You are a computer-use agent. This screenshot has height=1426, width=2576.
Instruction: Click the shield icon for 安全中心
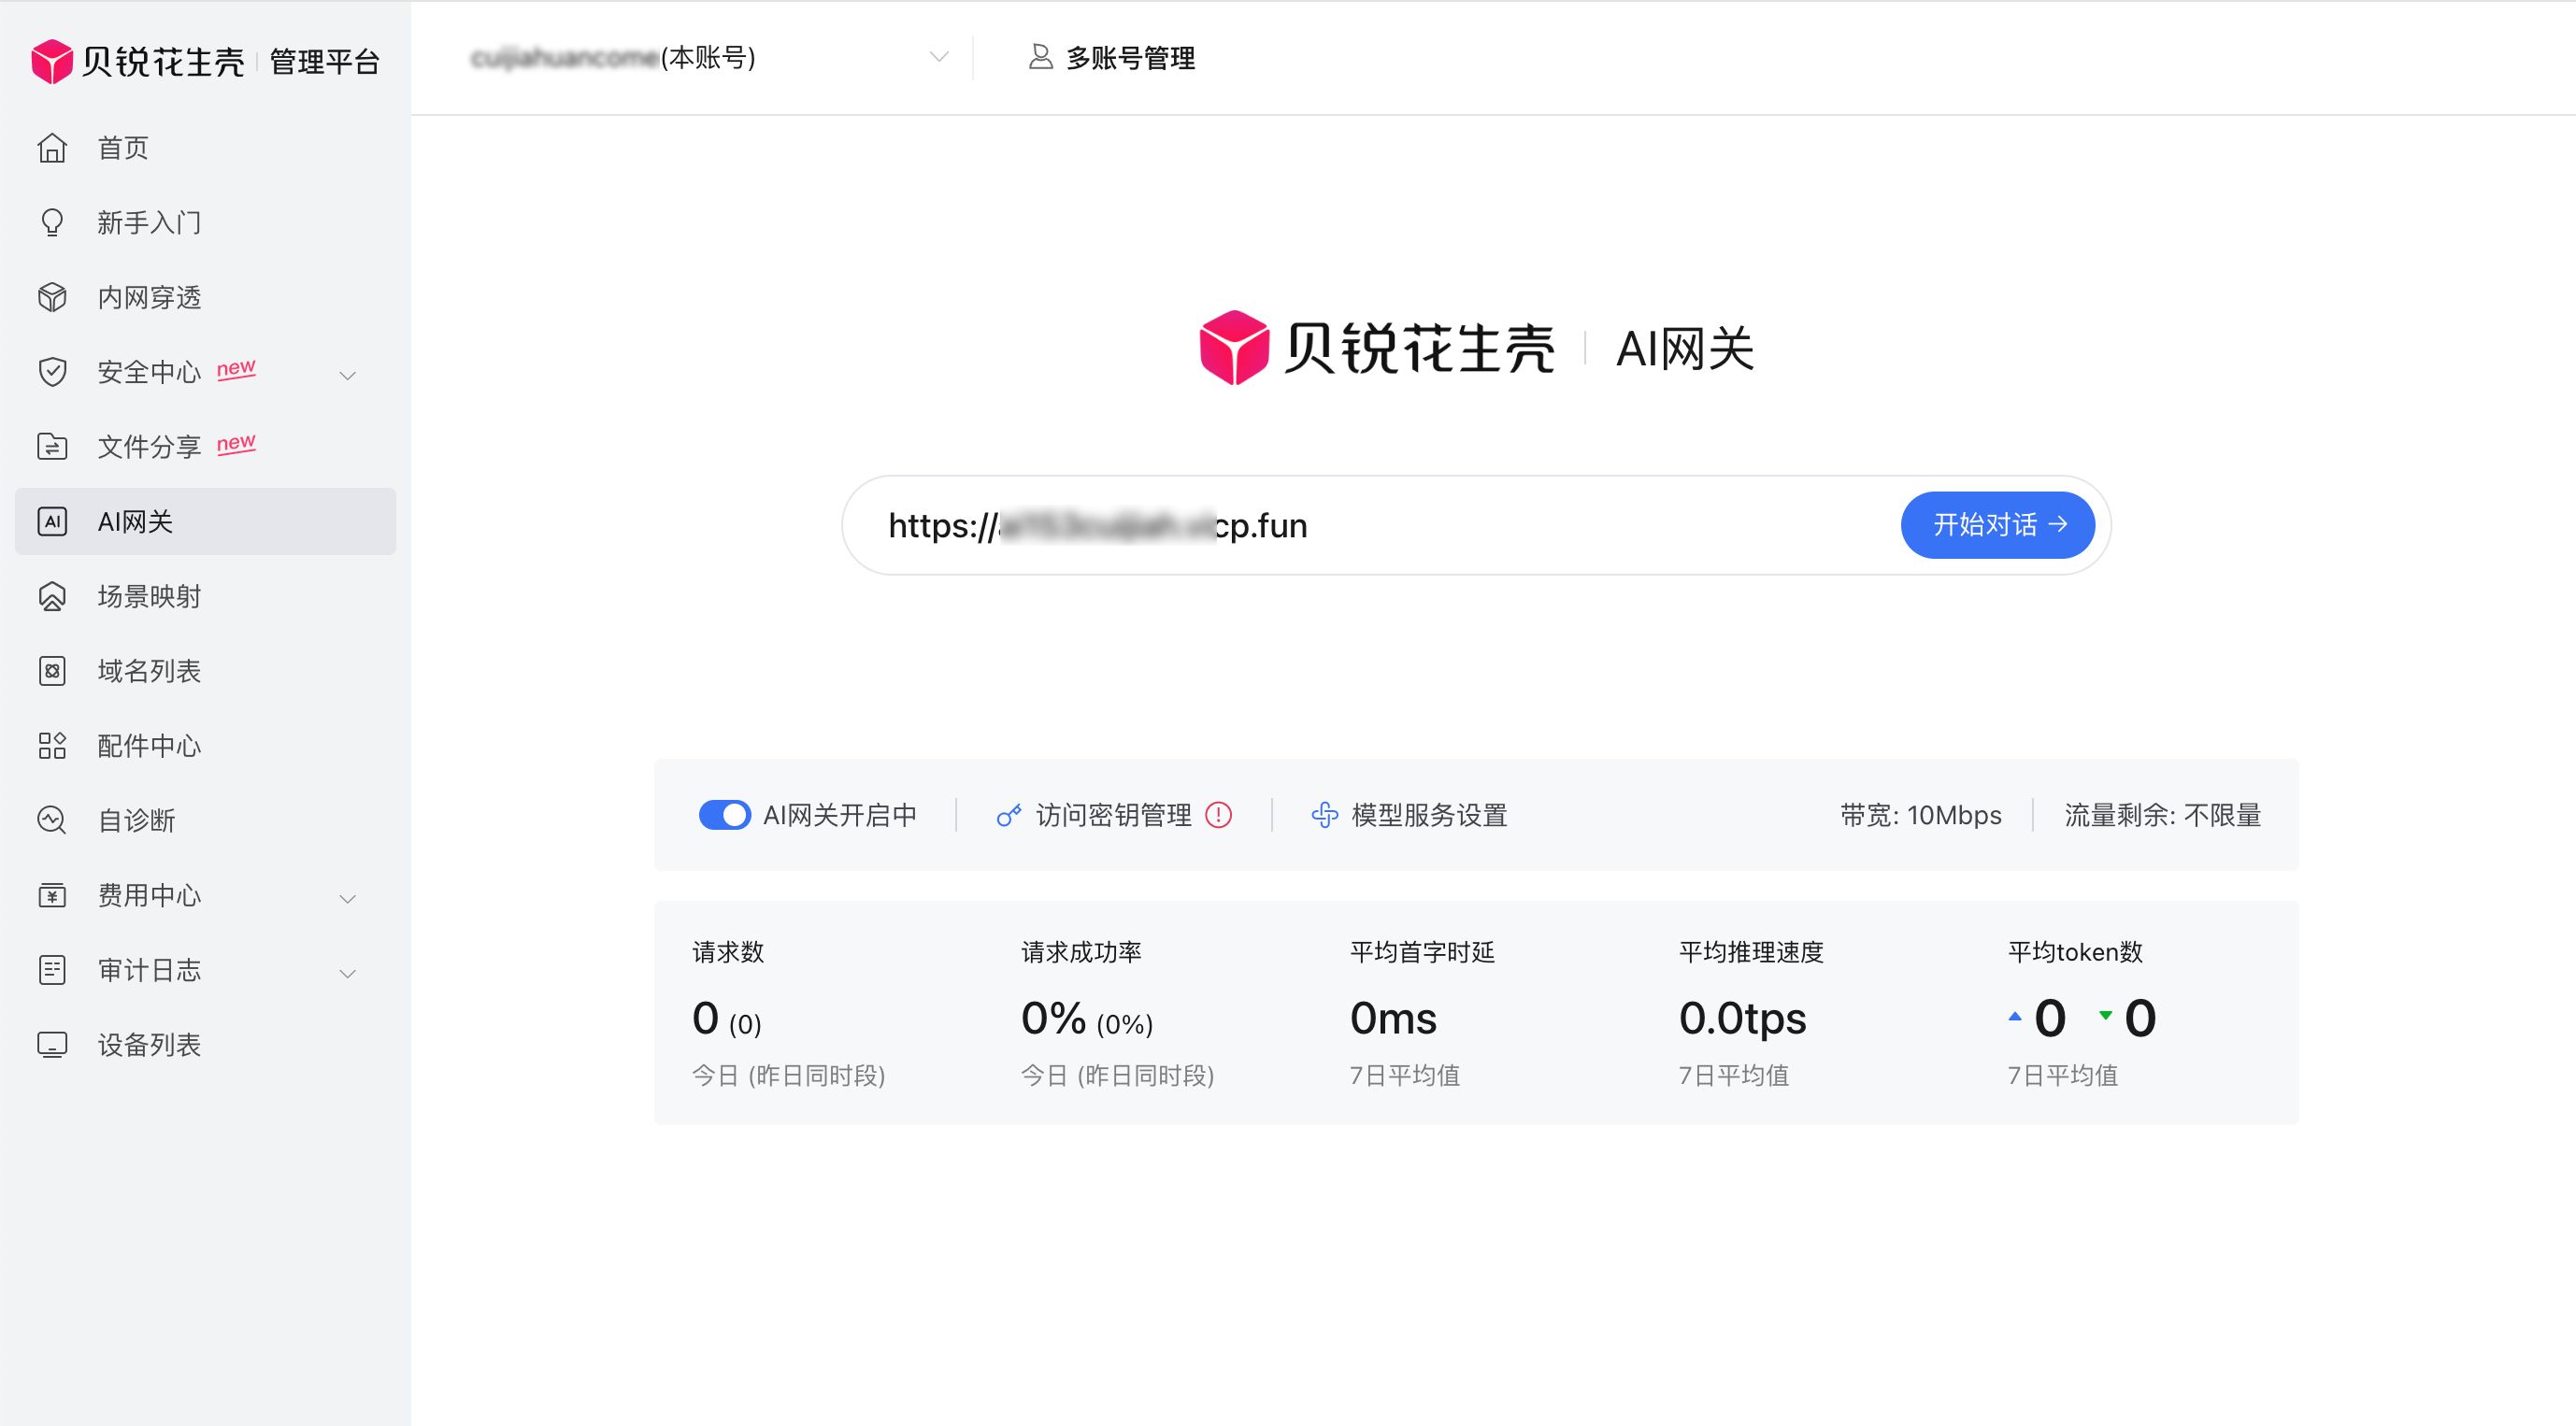(x=52, y=372)
